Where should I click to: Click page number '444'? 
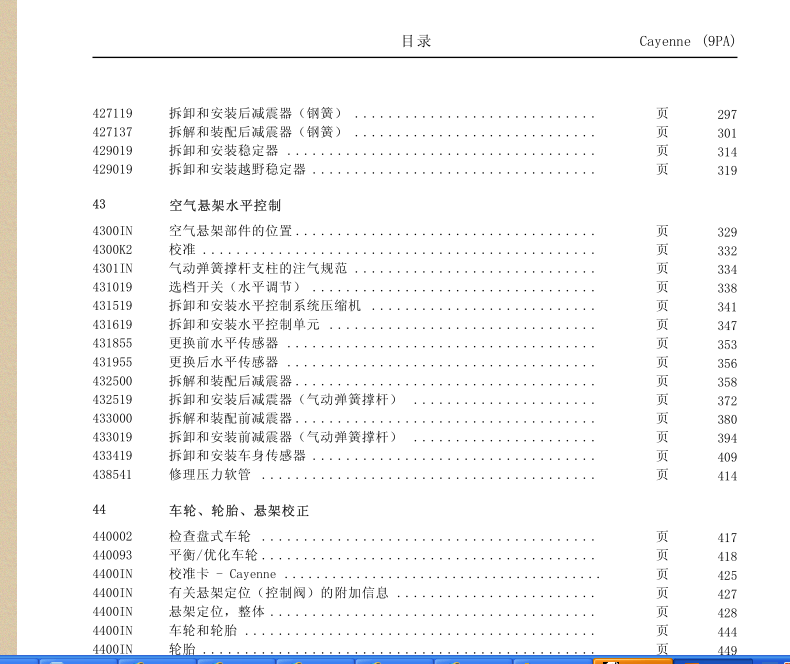click(x=727, y=632)
